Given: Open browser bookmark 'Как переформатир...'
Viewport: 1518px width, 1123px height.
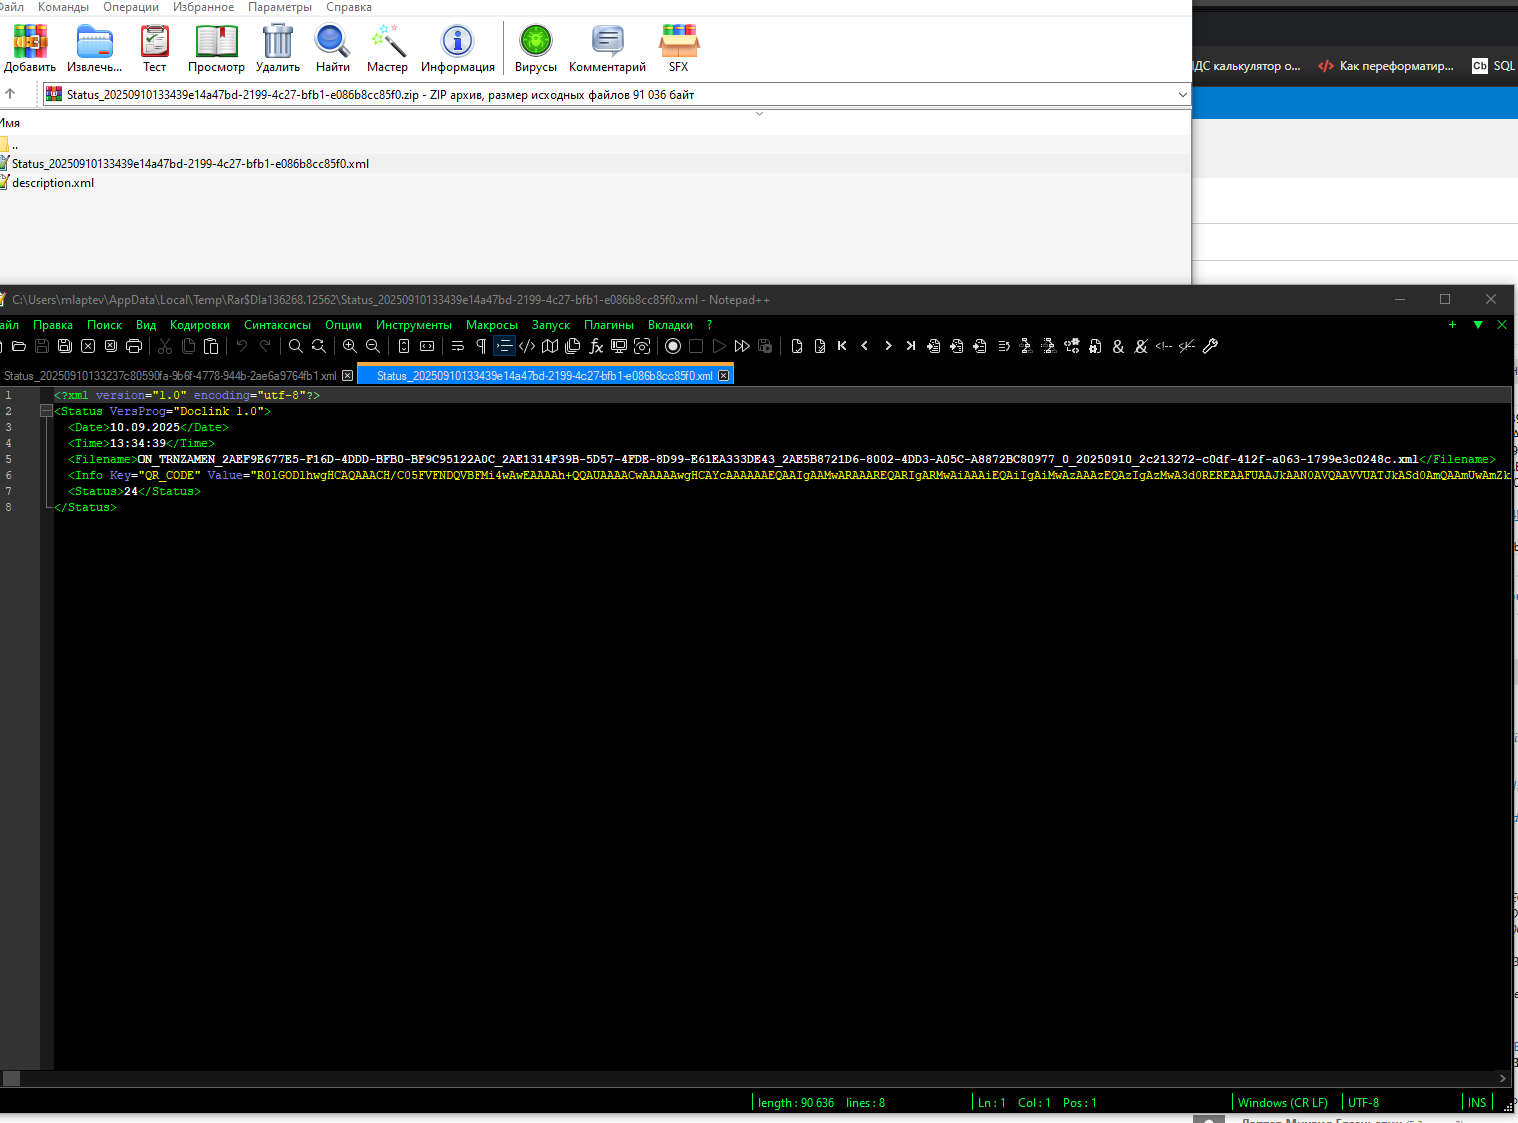Looking at the screenshot, I should [1386, 66].
